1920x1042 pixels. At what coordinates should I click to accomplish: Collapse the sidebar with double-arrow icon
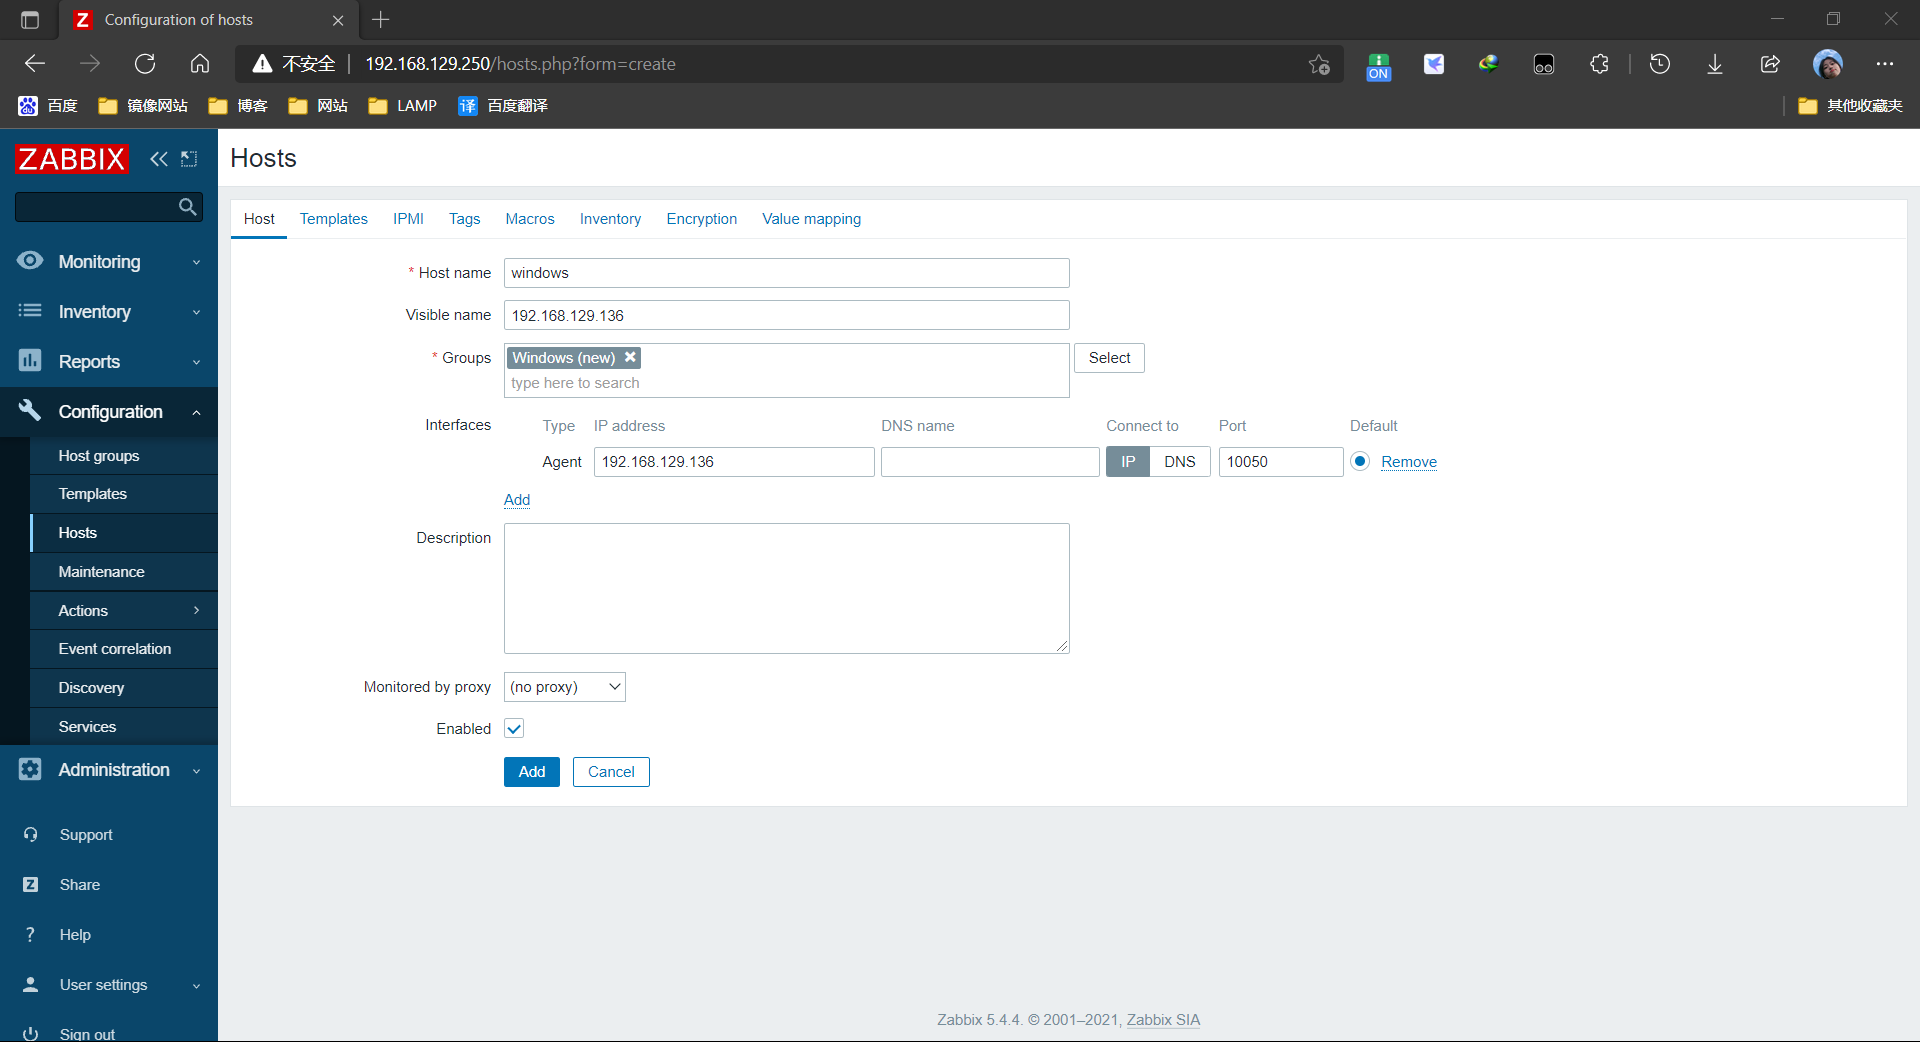pyautogui.click(x=159, y=158)
